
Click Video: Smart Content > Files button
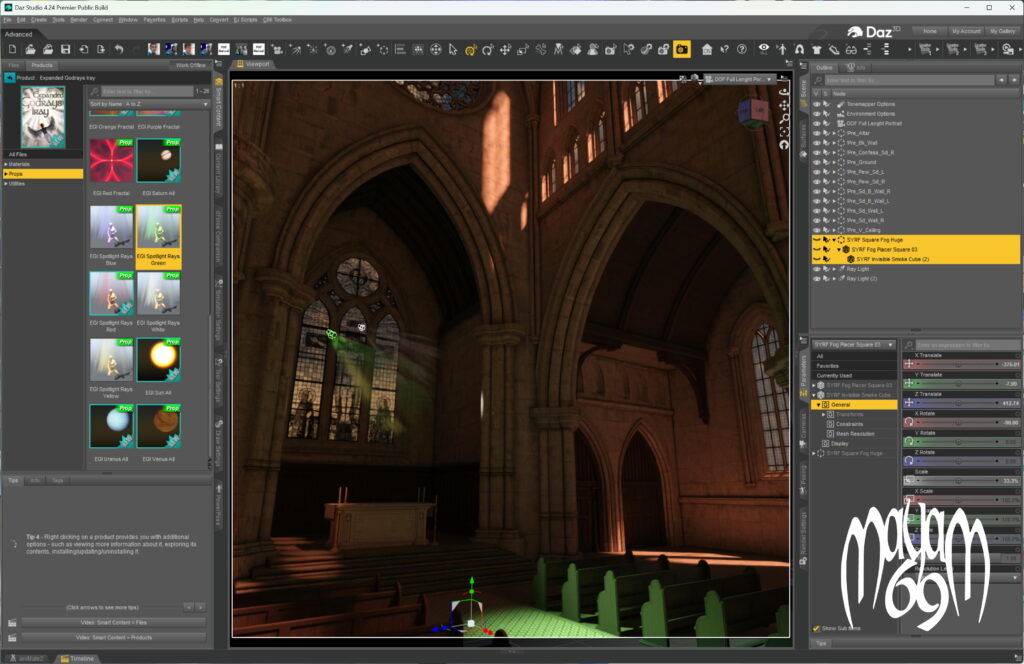[114, 623]
